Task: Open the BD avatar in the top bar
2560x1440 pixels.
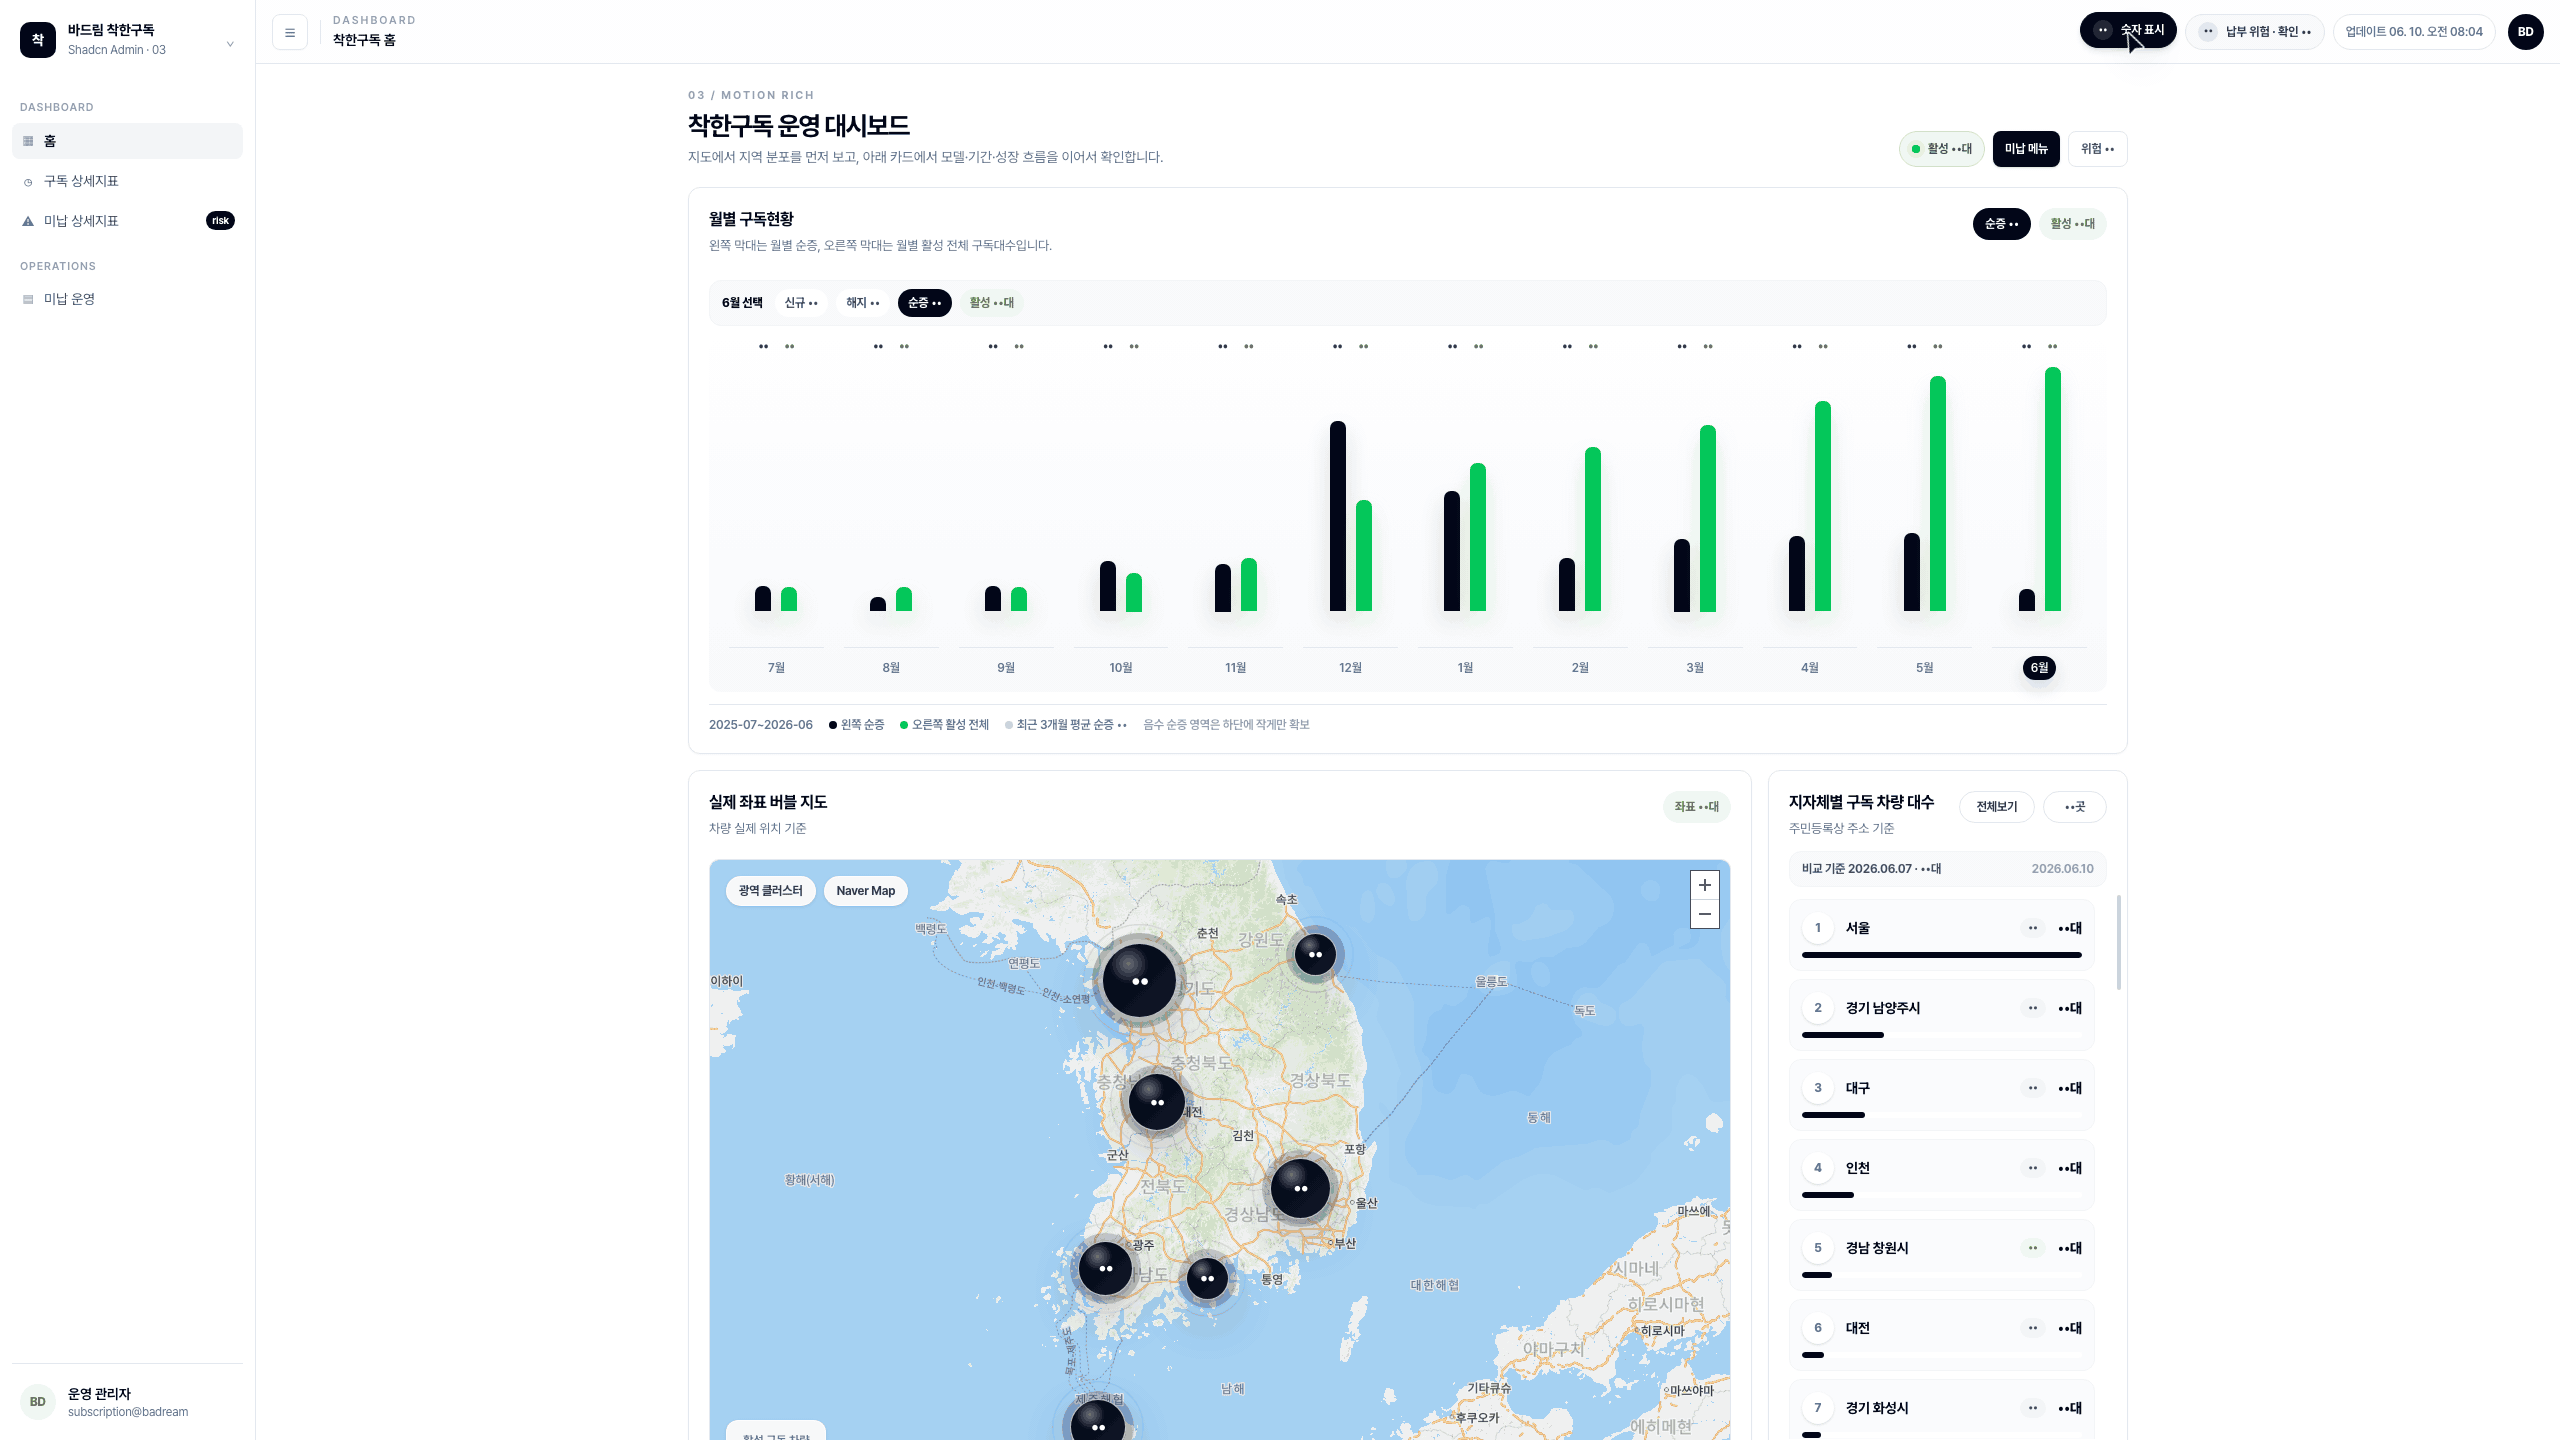Action: (2525, 32)
